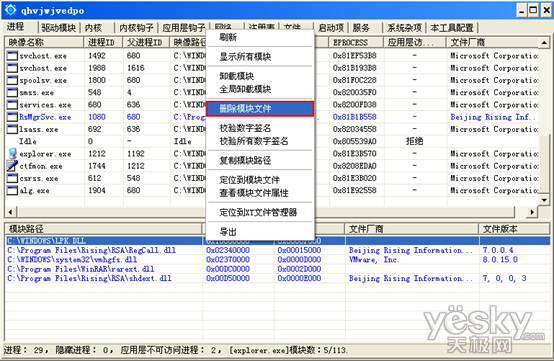Viewport: 554px width, 361px height.
Task: Click the svchost.exe icon for PID 1988
Action: [12, 68]
